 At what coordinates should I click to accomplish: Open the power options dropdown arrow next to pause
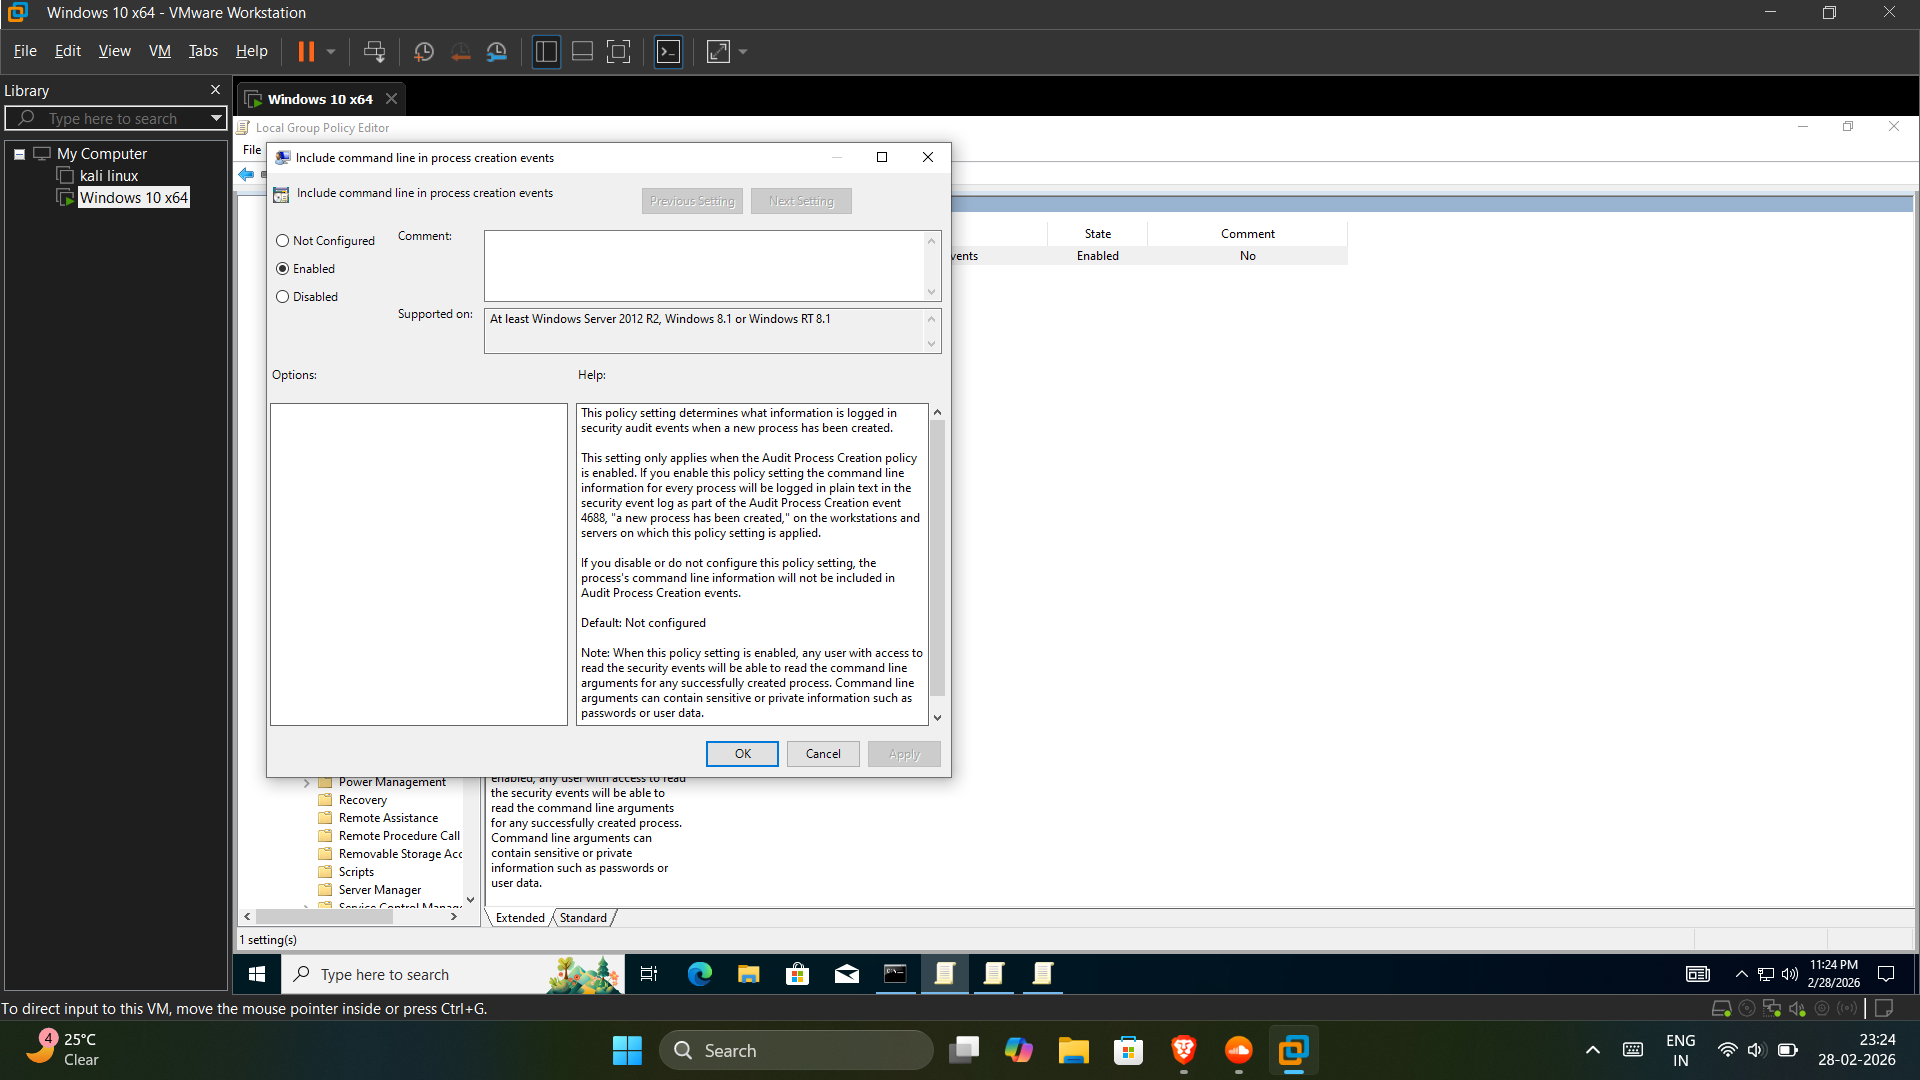click(331, 51)
